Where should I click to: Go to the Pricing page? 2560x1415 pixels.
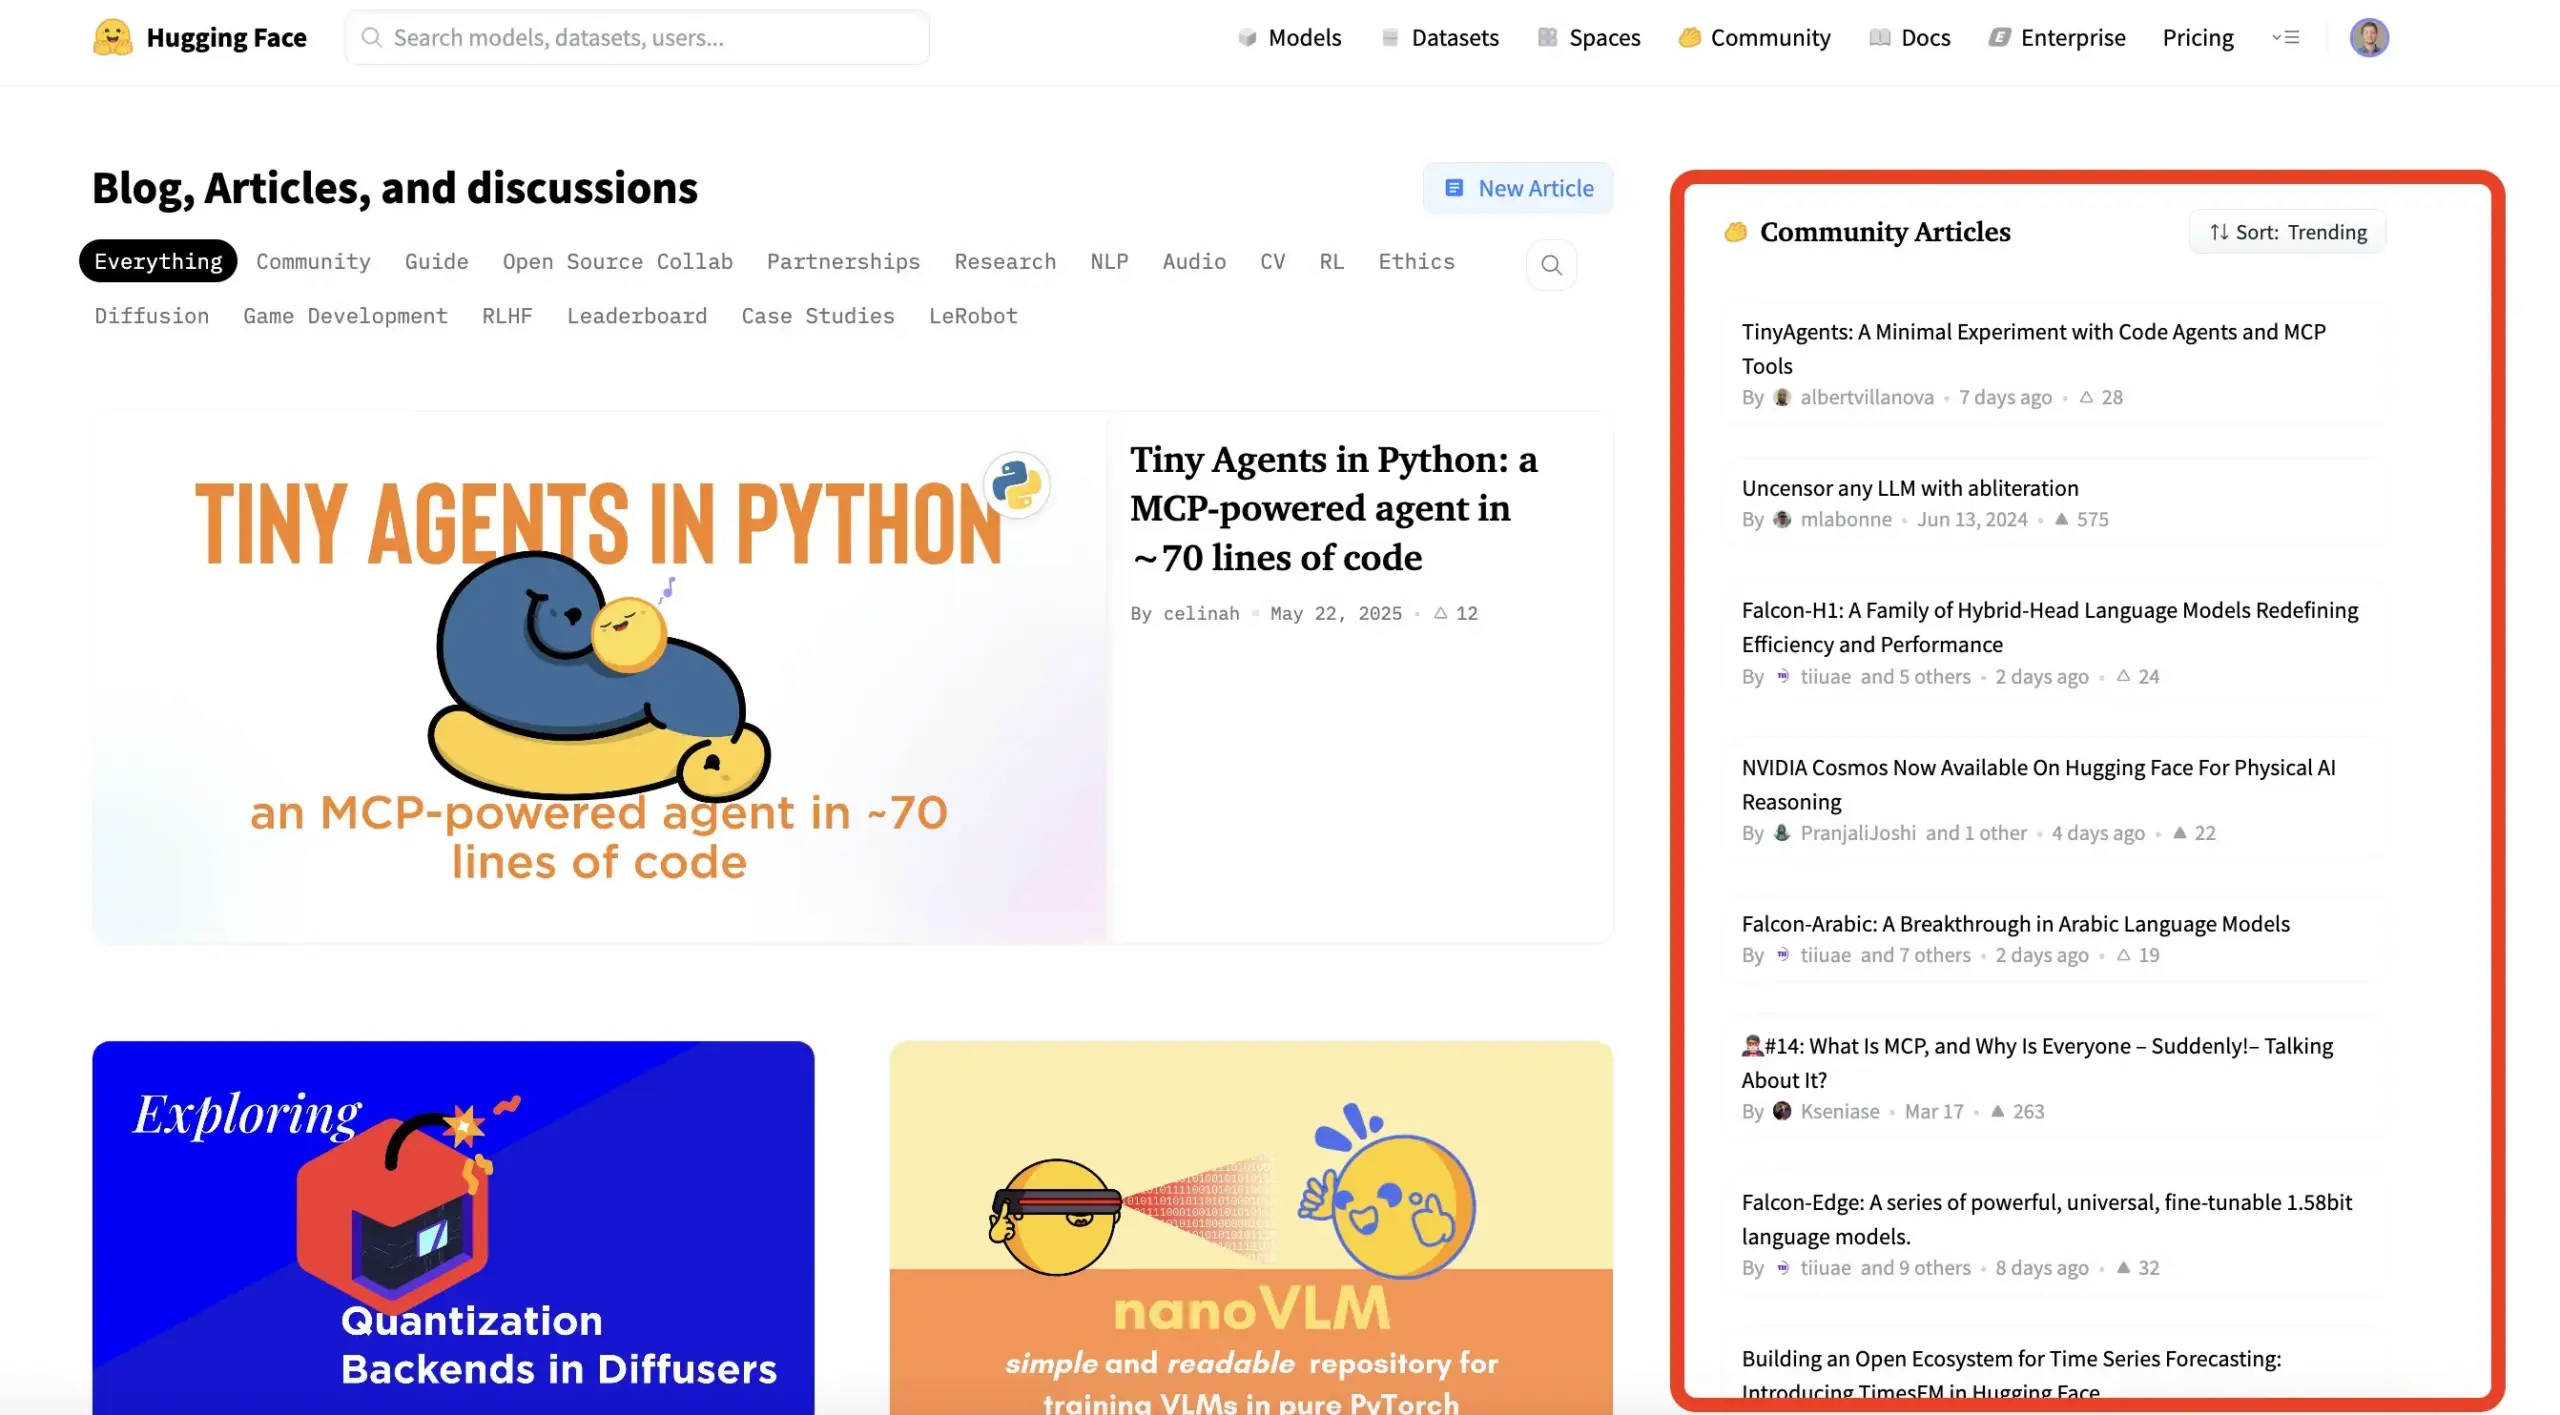tap(2198, 38)
